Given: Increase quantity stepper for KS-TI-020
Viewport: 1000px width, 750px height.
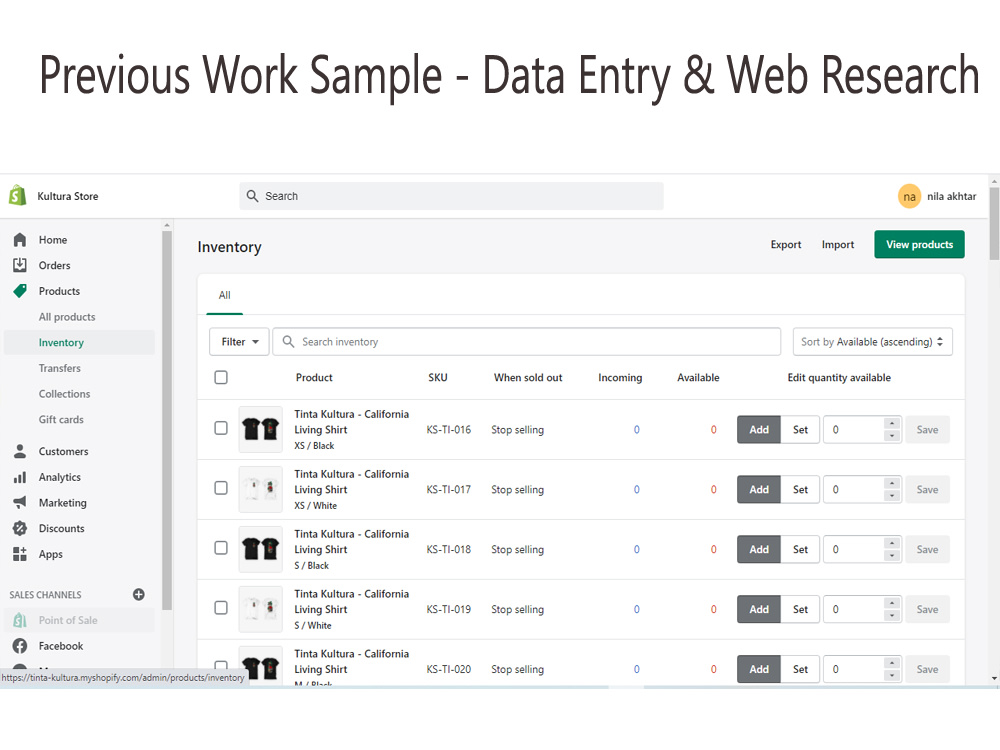Looking at the screenshot, I should (892, 663).
